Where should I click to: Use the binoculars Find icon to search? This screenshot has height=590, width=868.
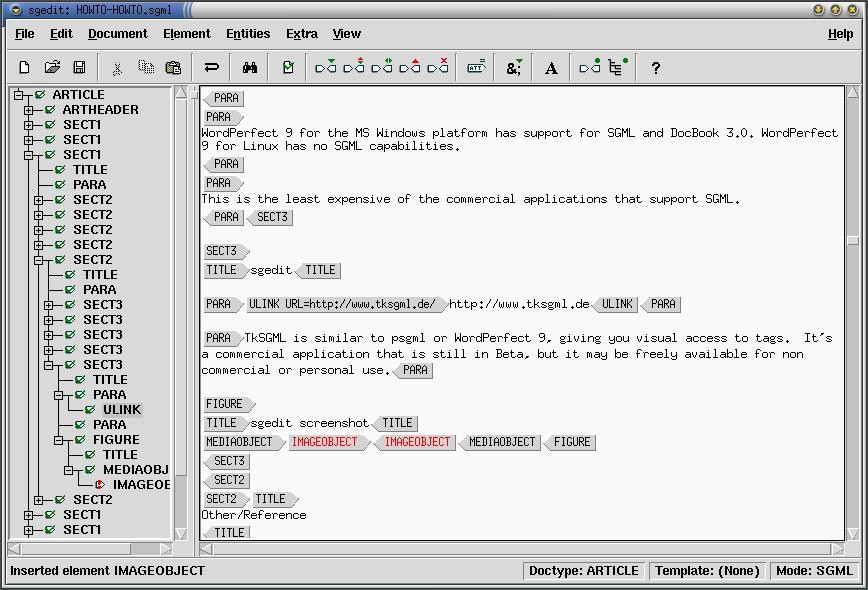coord(248,67)
